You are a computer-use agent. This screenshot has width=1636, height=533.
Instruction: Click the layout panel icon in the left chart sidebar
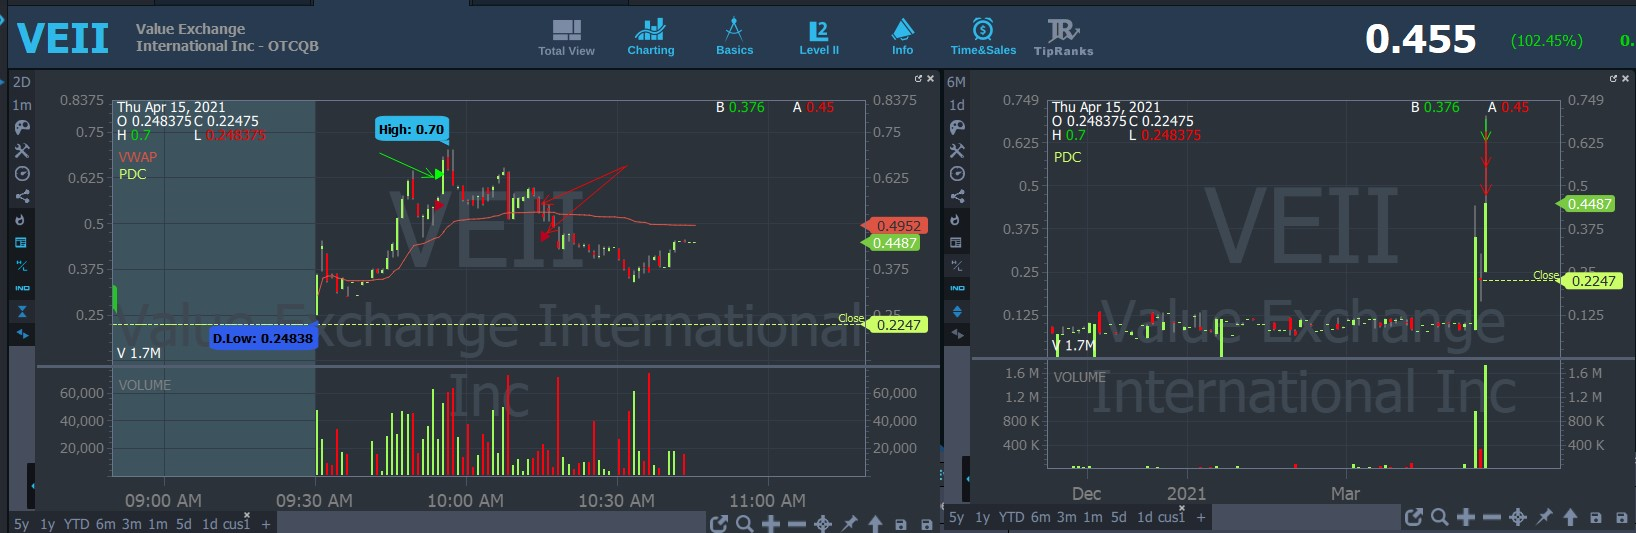[22, 243]
